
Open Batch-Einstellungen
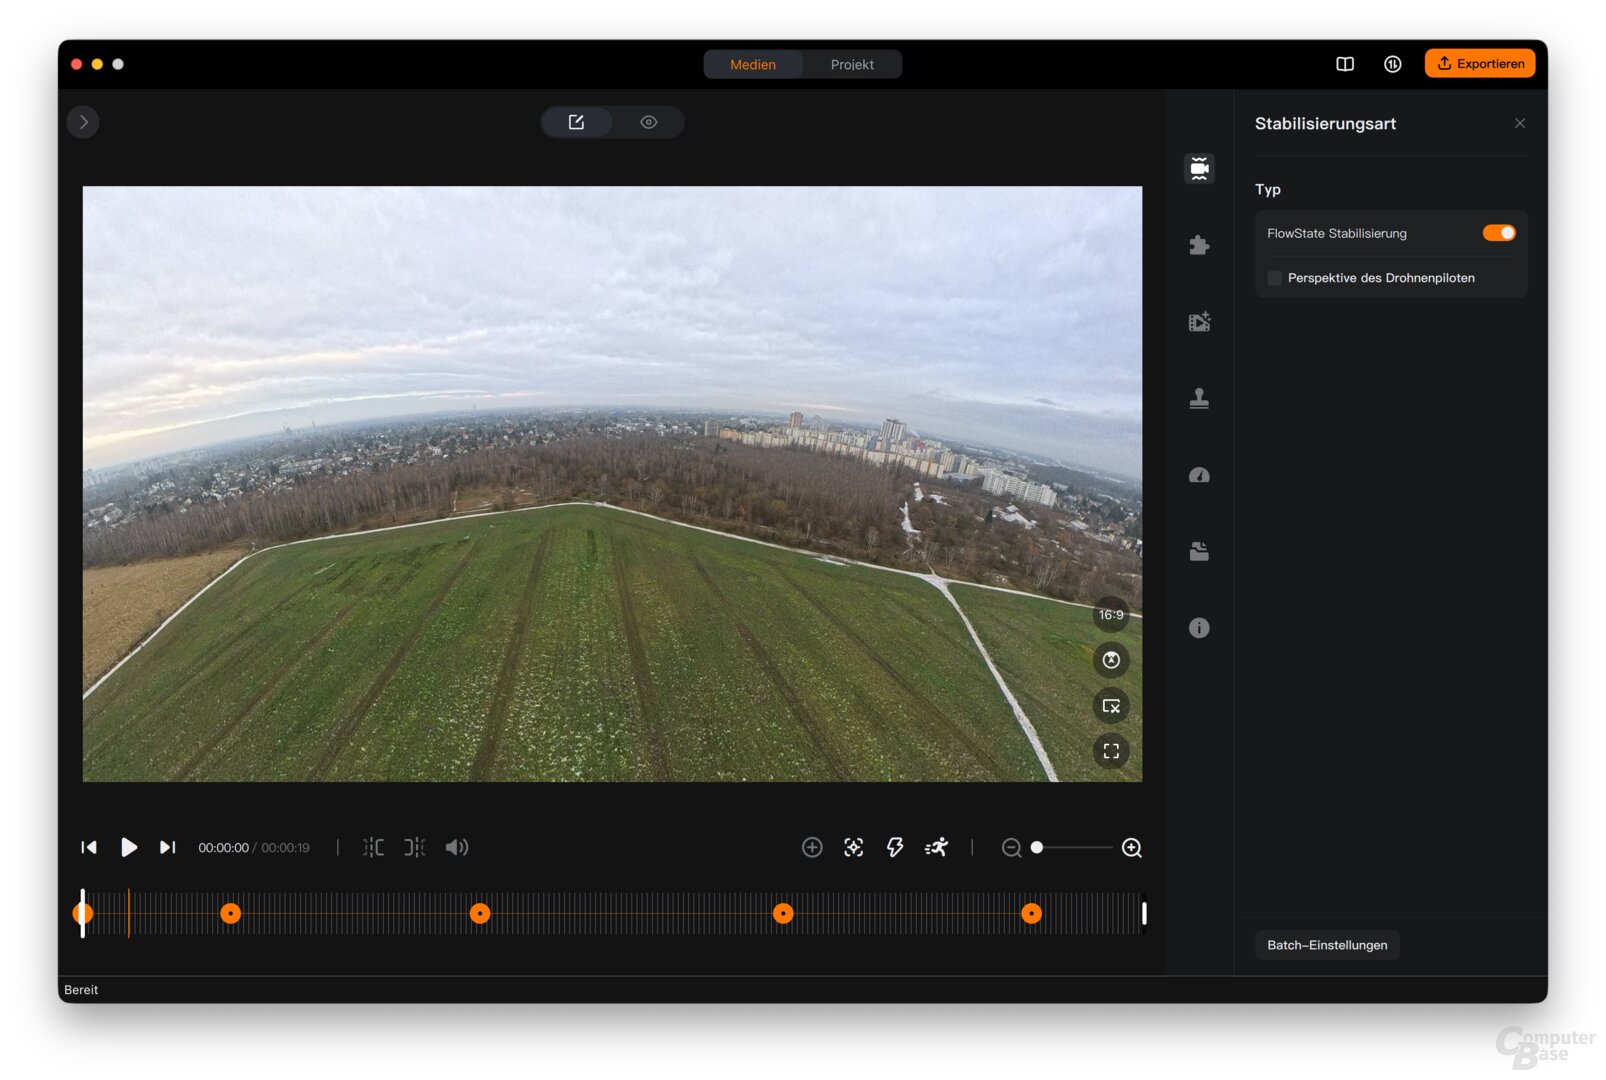(x=1326, y=945)
